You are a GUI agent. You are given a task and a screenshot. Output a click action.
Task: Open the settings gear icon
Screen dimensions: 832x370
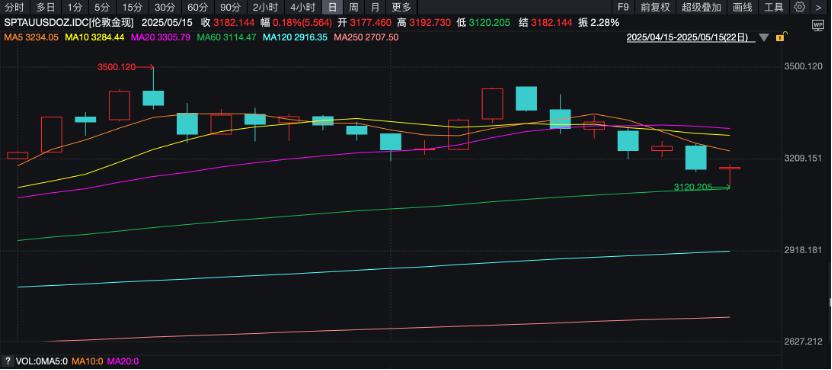pyautogui.click(x=800, y=7)
